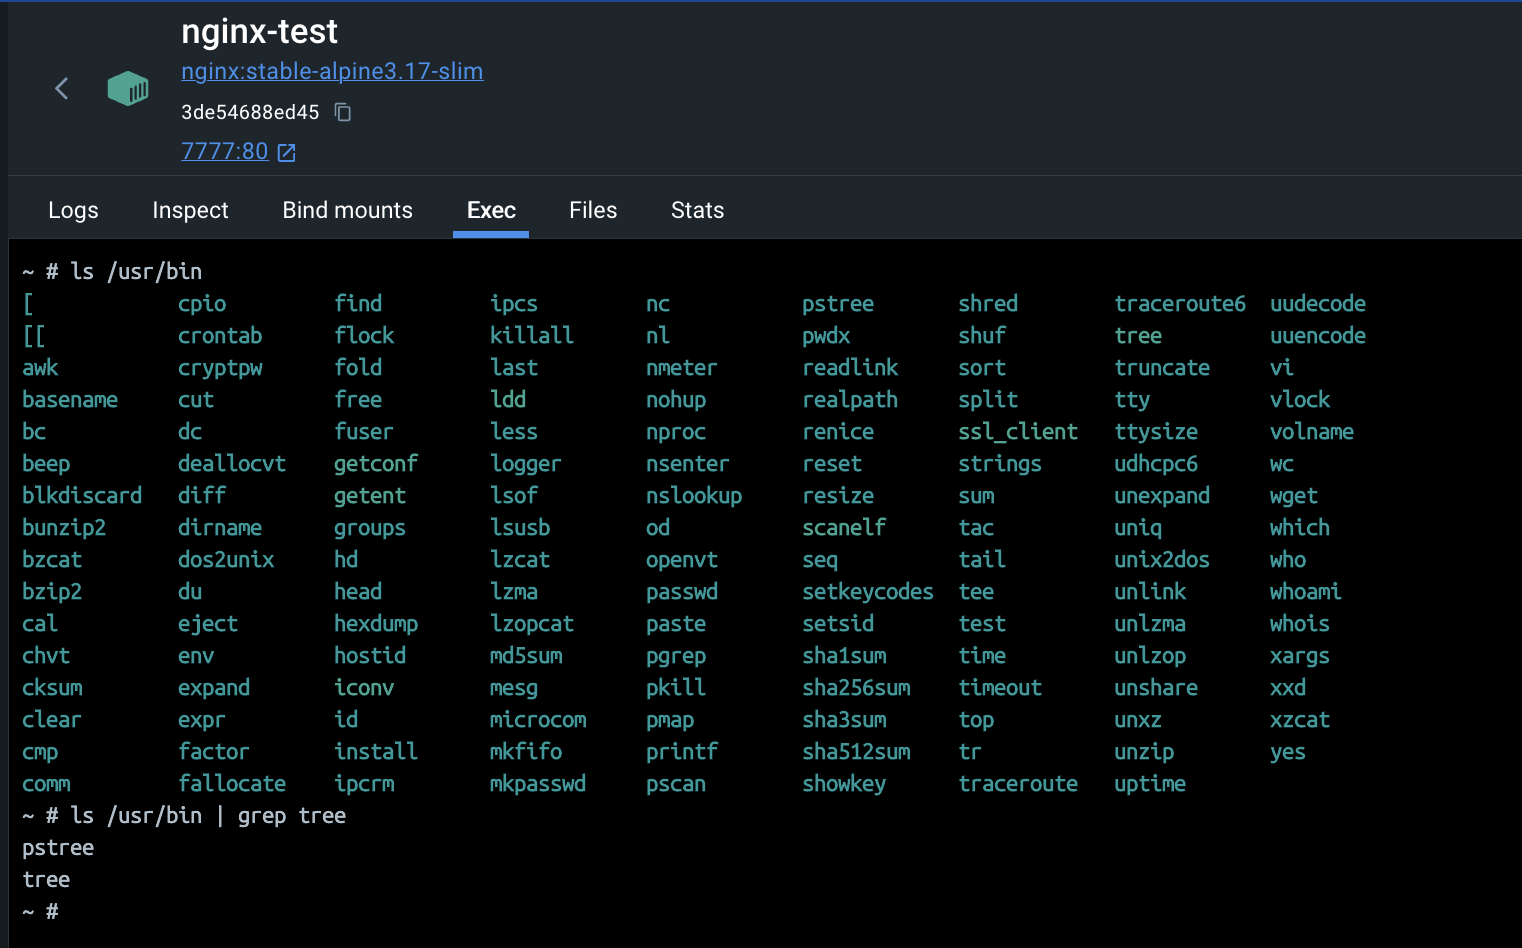This screenshot has height=948, width=1522.
Task: Click 'whoami' in the listing
Action: point(1306,592)
